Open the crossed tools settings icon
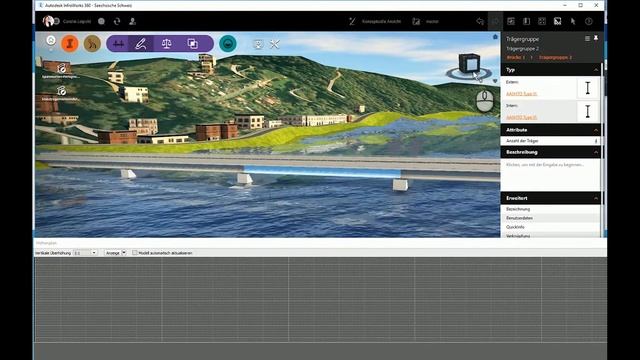The image size is (640, 360). click(274, 44)
